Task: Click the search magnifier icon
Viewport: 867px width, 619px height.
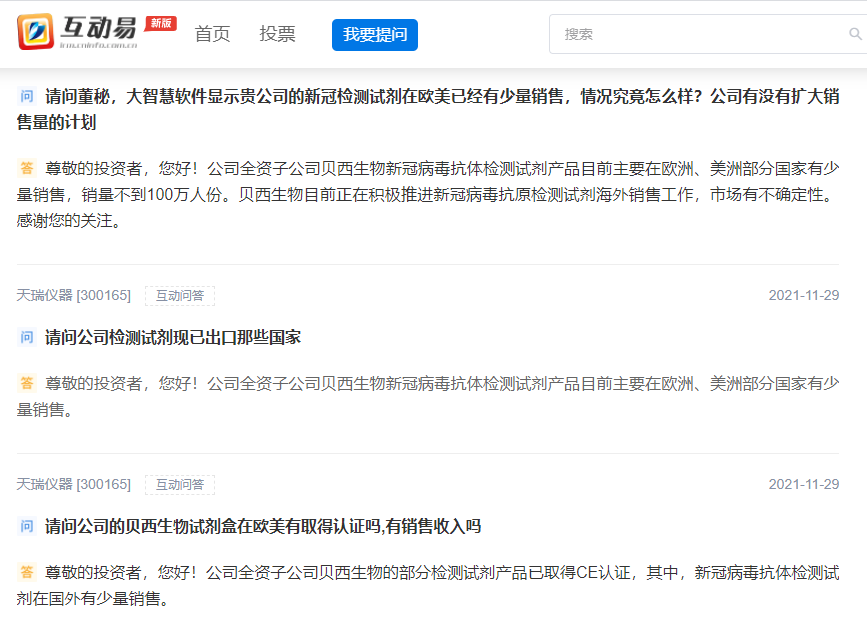Action: (x=855, y=34)
